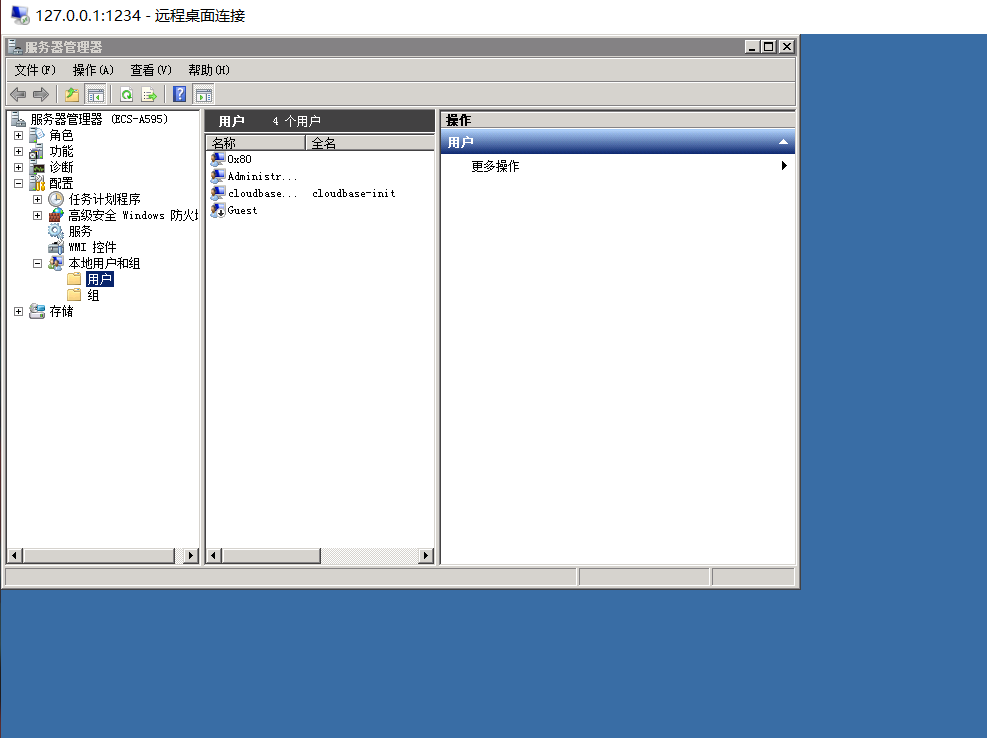Open the 操作(A) menu
Image resolution: width=987 pixels, height=738 pixels.
(x=93, y=70)
